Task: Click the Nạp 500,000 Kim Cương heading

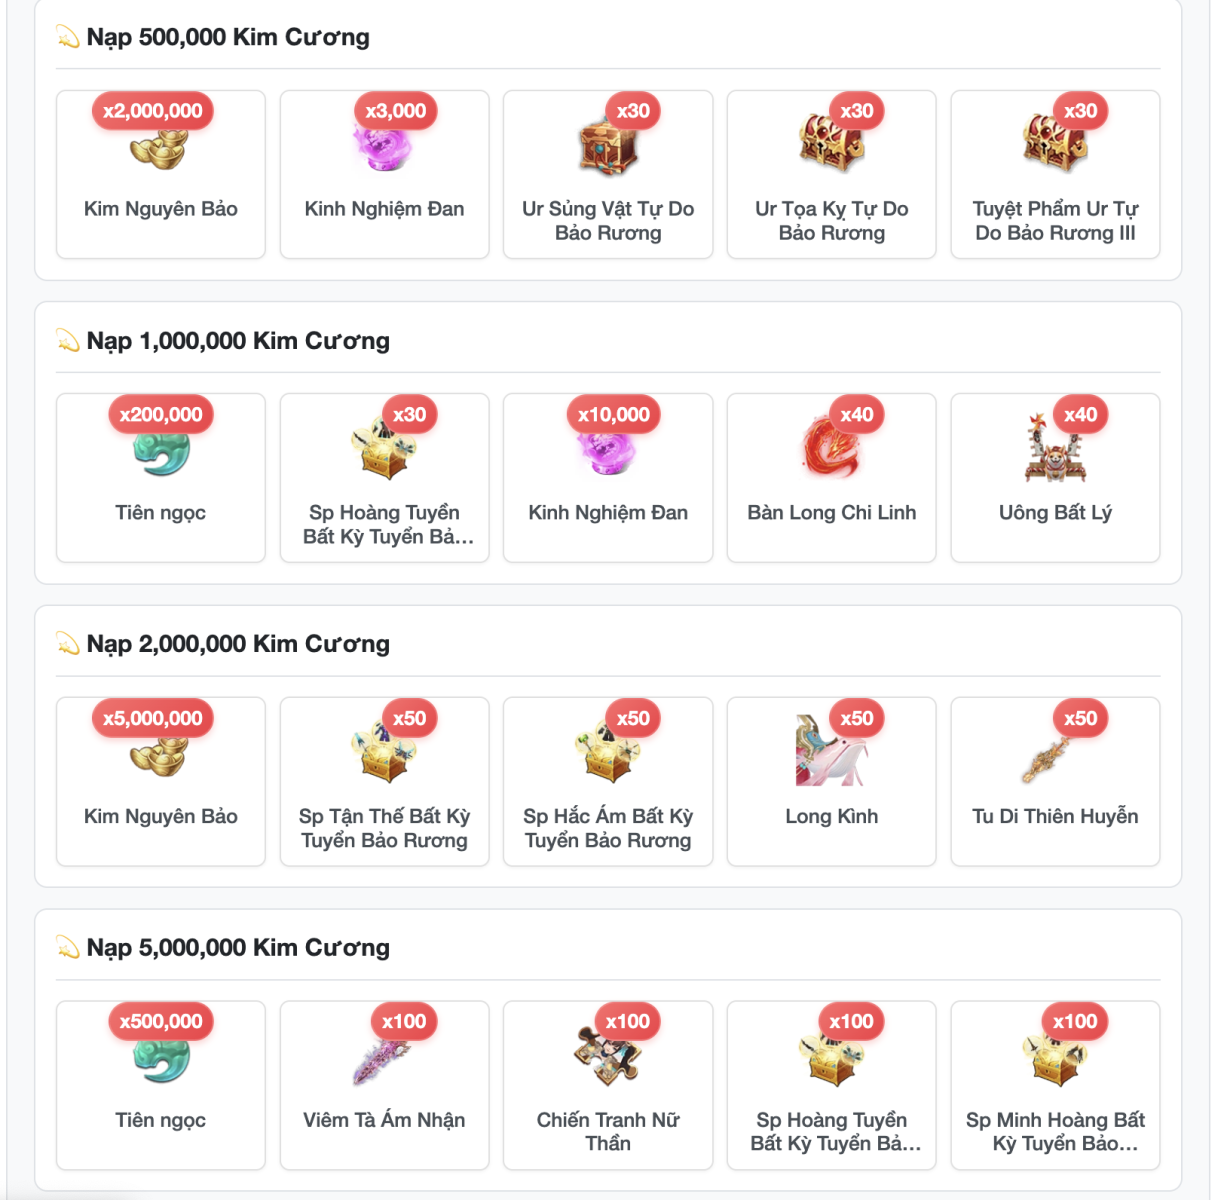Action: click(228, 37)
